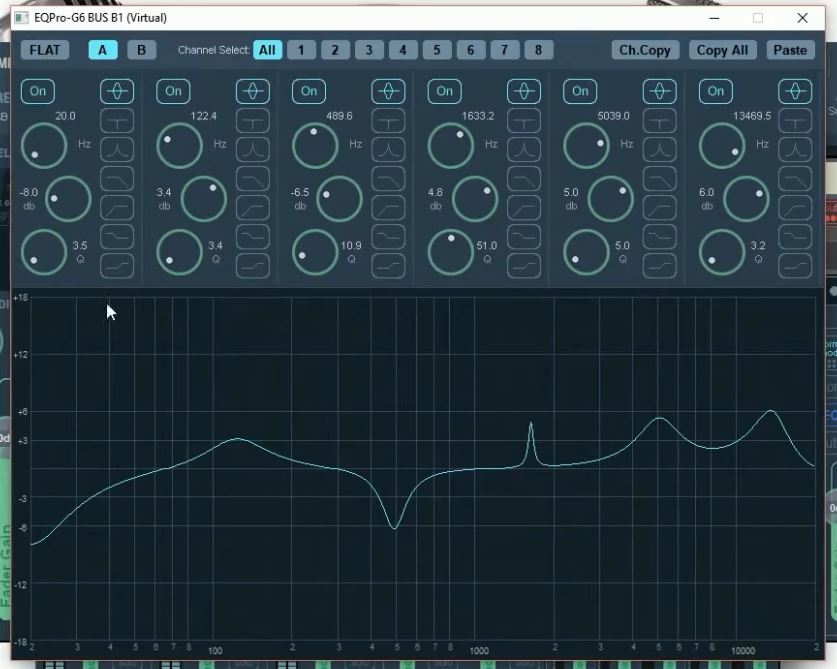Select the All channels button

coord(266,48)
